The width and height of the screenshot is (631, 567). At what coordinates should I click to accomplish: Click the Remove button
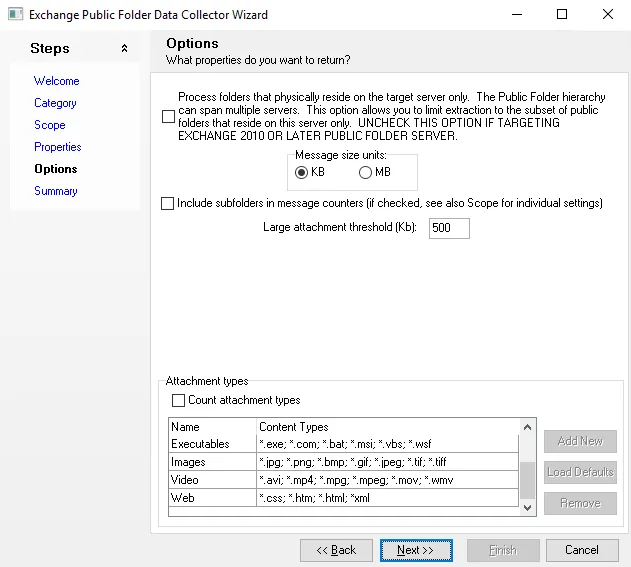580,503
